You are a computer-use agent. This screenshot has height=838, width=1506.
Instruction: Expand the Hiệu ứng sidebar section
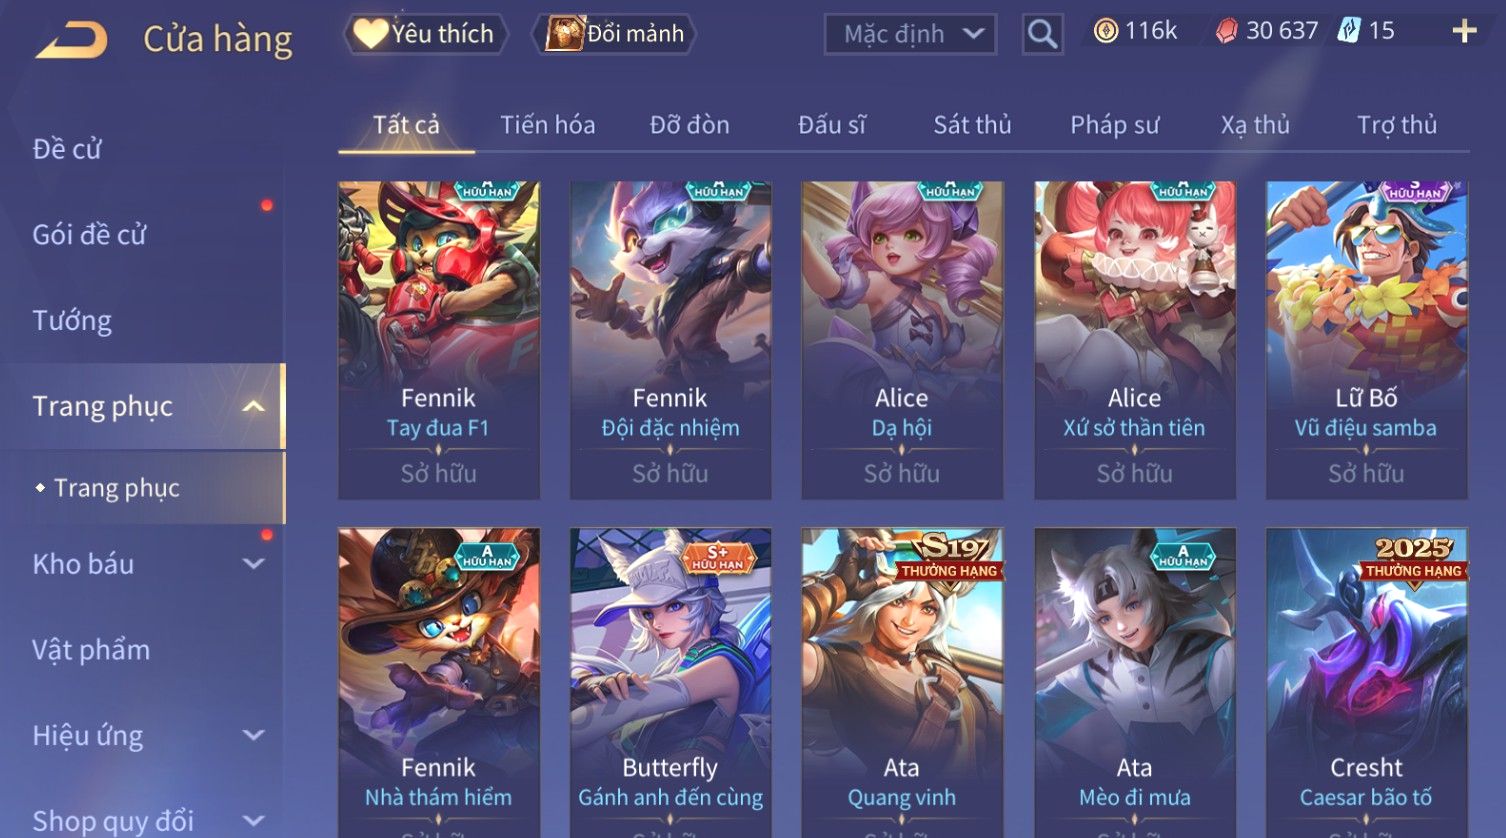tap(254, 736)
